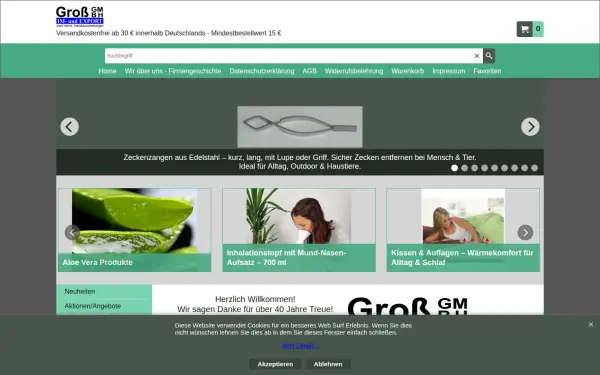Screen dimensions: 600x375
Task: Open Wir über uns - Firmengeschichte
Action: click(173, 71)
